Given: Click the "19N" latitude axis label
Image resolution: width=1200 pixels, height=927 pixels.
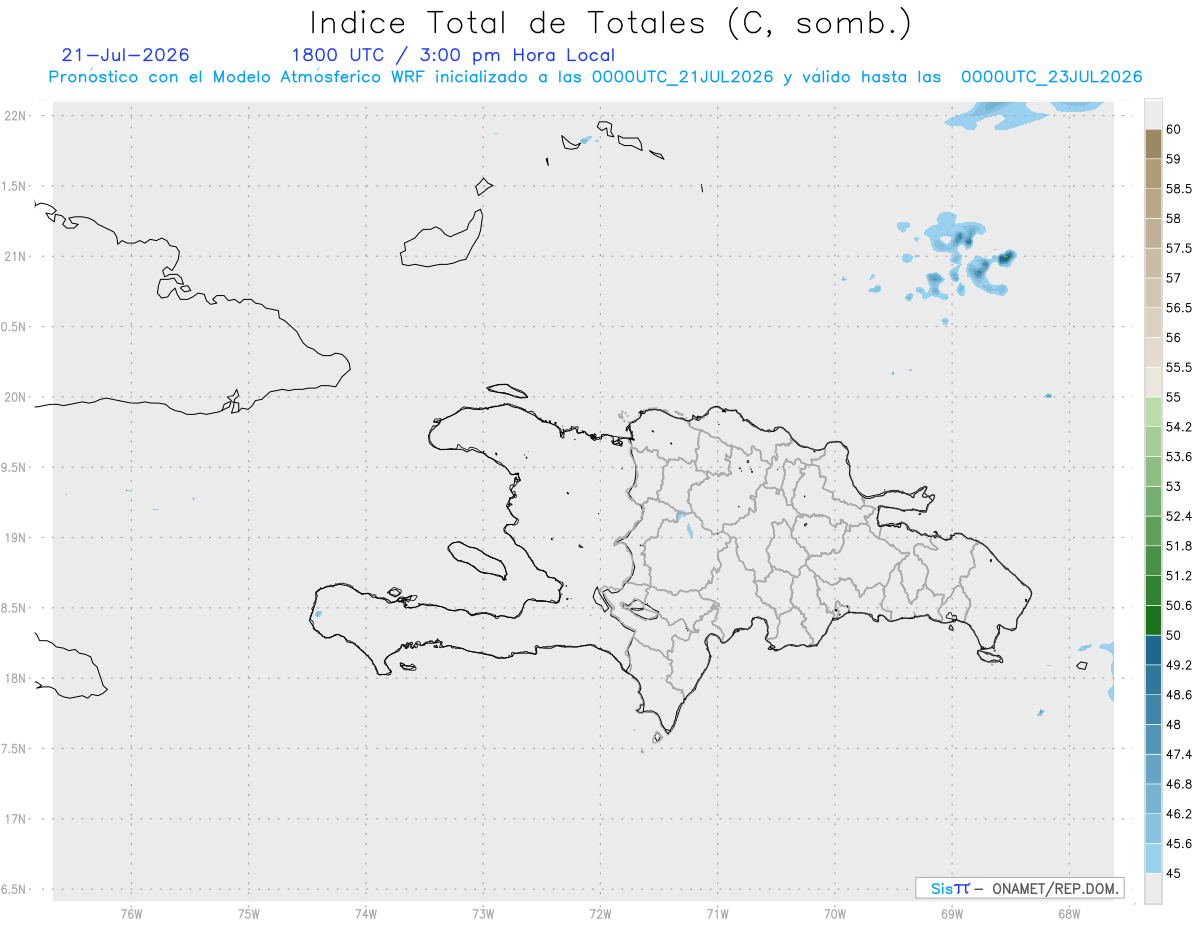Looking at the screenshot, I should pyautogui.click(x=15, y=538).
